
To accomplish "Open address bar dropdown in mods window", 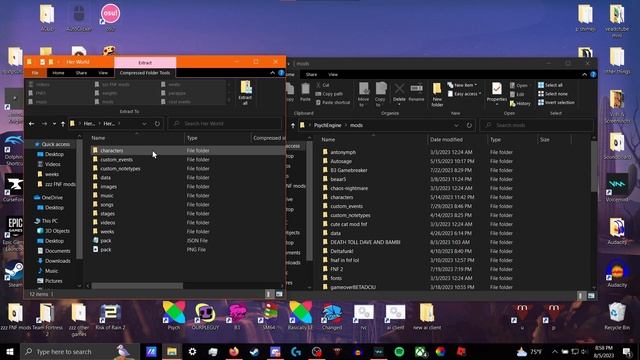I will tap(456, 125).
